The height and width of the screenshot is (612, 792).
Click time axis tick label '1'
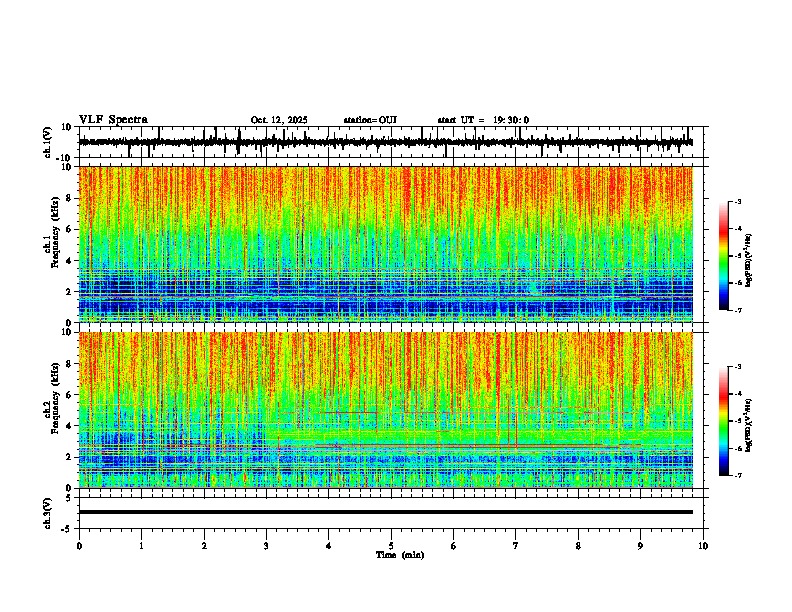(142, 546)
